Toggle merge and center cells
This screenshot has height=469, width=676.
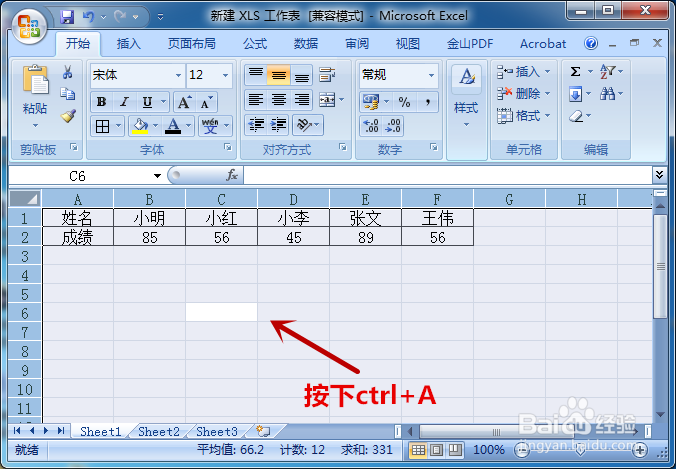pyautogui.click(x=327, y=100)
